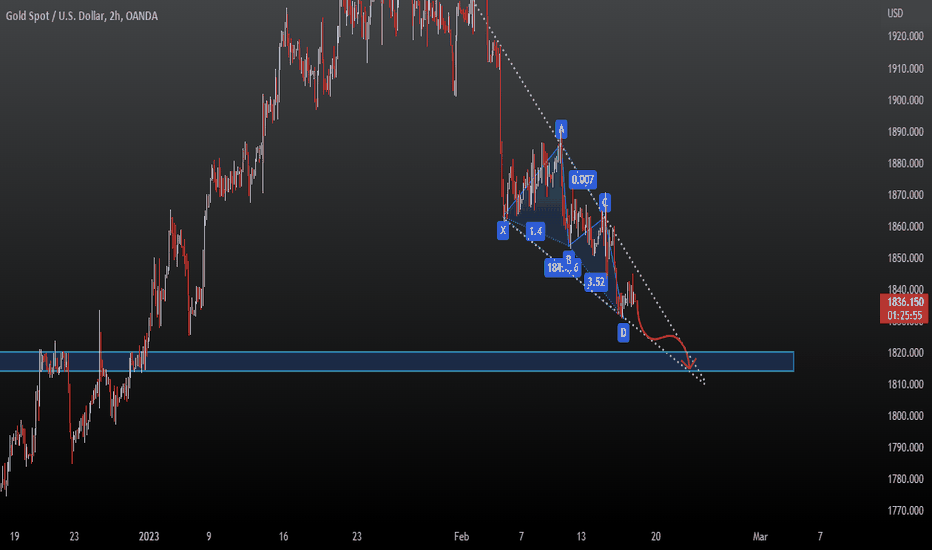Select the 0.907 ratio label near A

pos(582,180)
